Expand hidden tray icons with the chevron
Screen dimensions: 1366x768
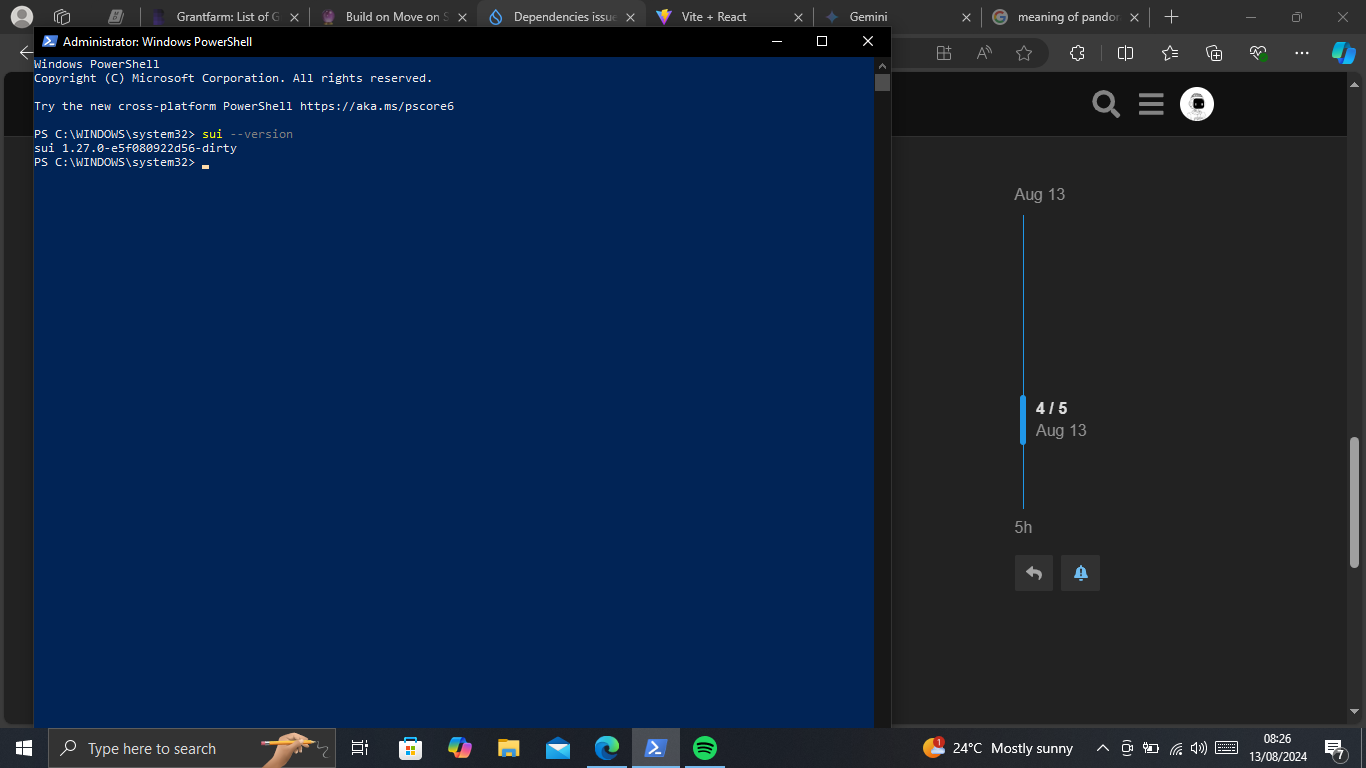[1102, 748]
